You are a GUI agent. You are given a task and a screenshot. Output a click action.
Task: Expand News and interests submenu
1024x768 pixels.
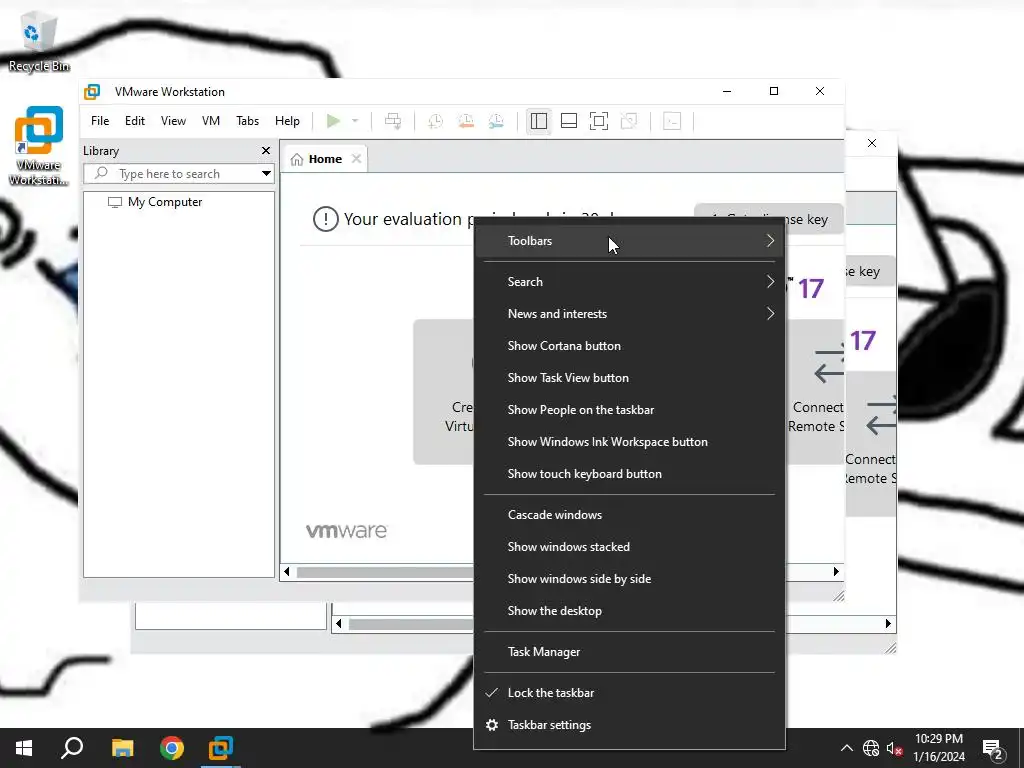point(630,314)
